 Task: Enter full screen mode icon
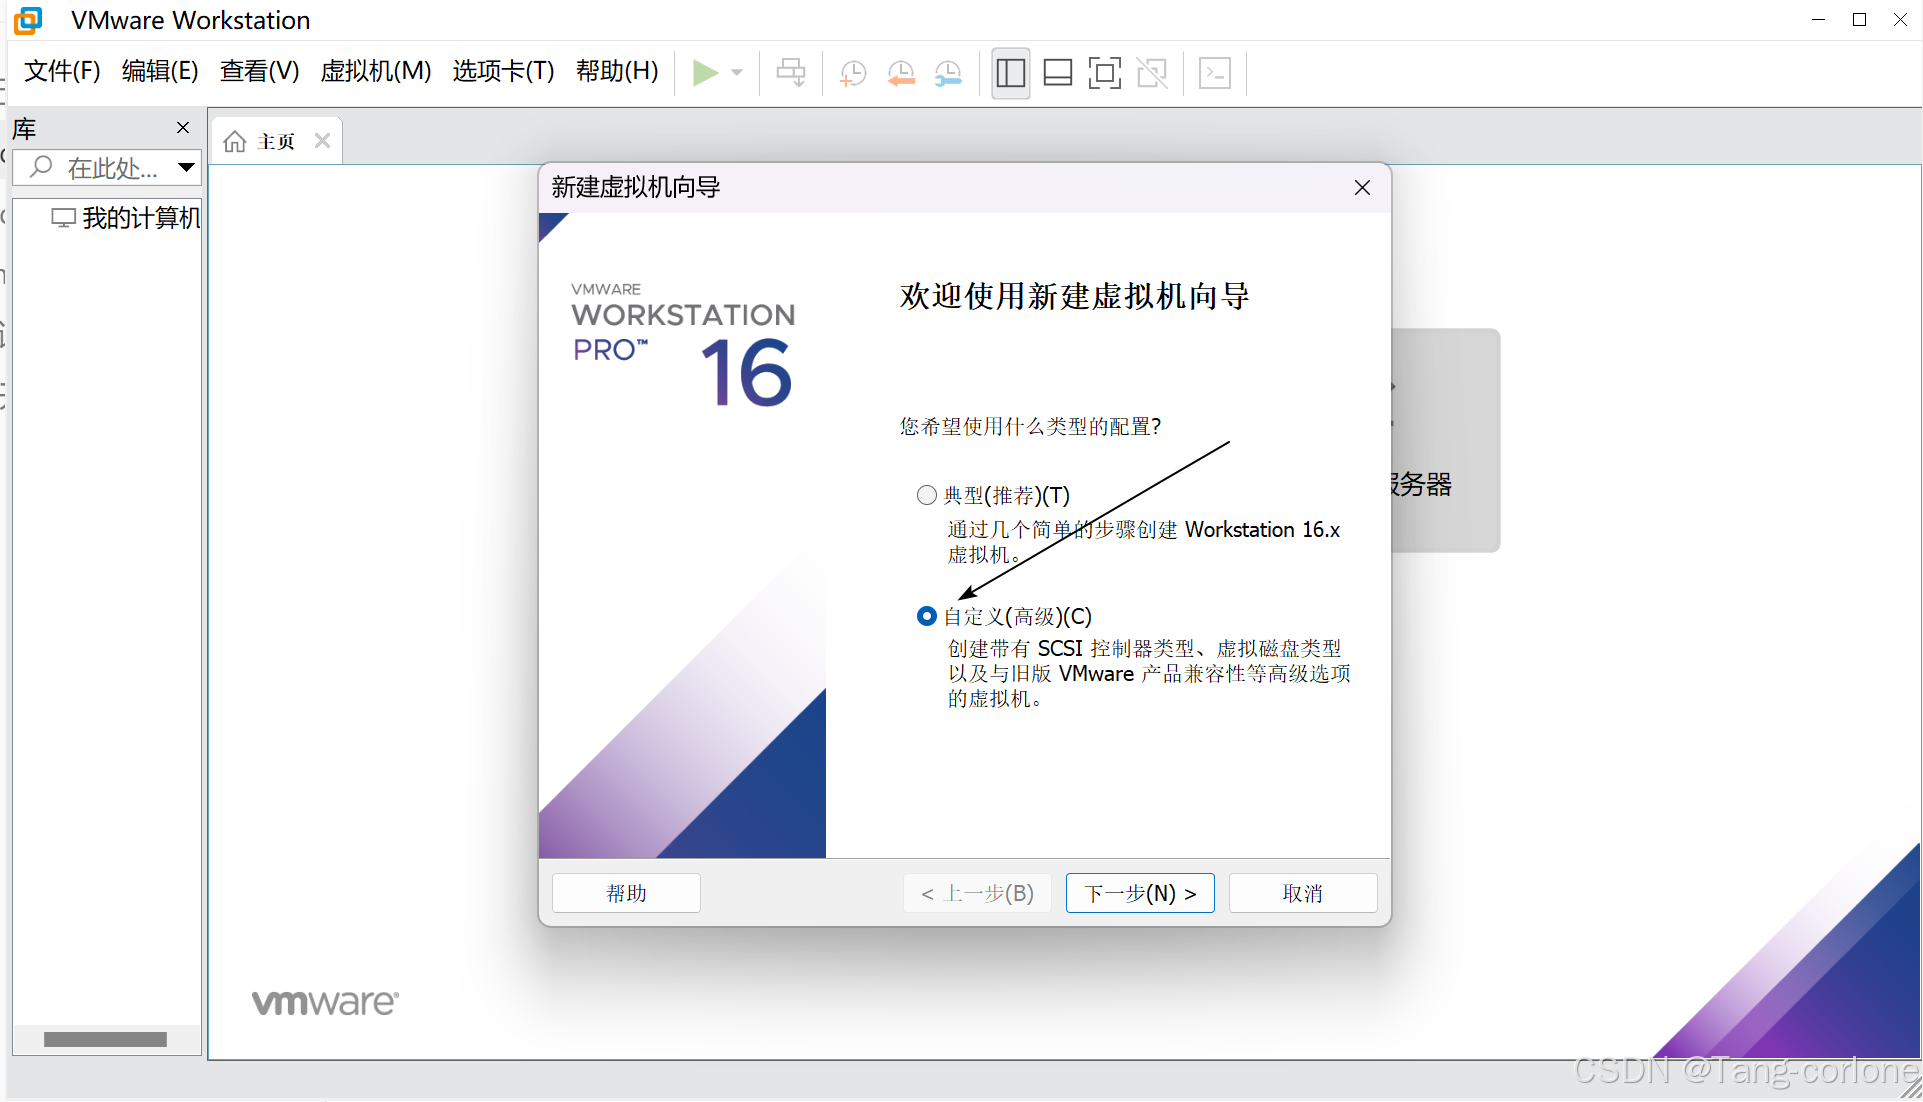pyautogui.click(x=1104, y=72)
